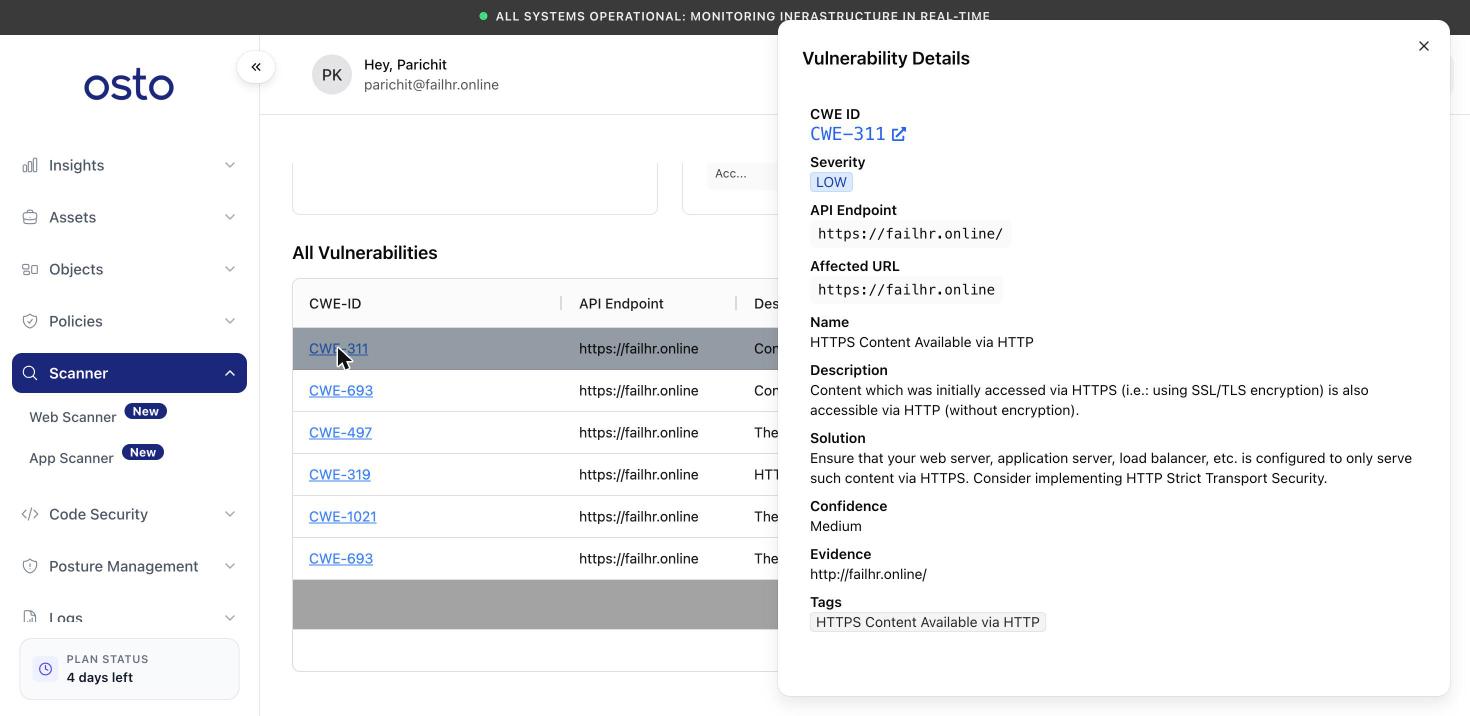Click https://failhr.online cell in CWE-1021 row
Viewport: 1470px width, 716px height.
tap(639, 517)
